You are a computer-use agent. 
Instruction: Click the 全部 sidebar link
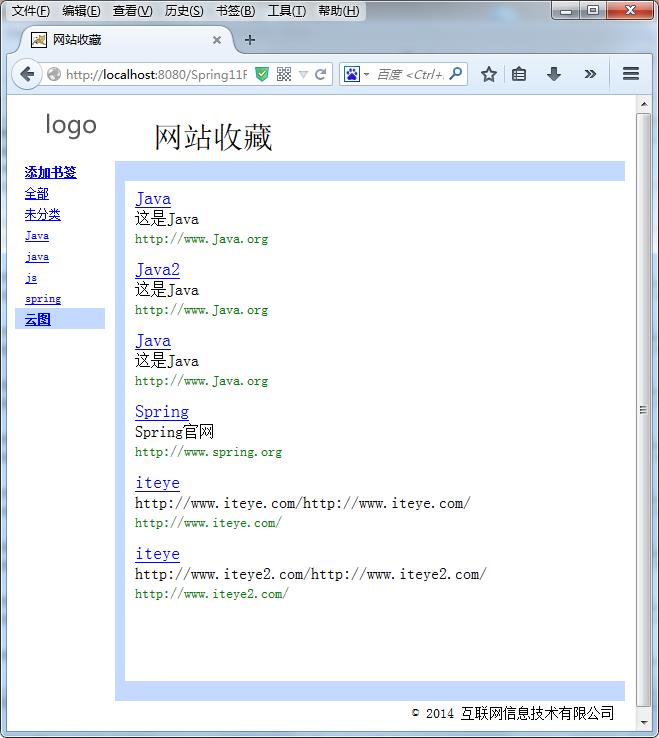click(37, 193)
